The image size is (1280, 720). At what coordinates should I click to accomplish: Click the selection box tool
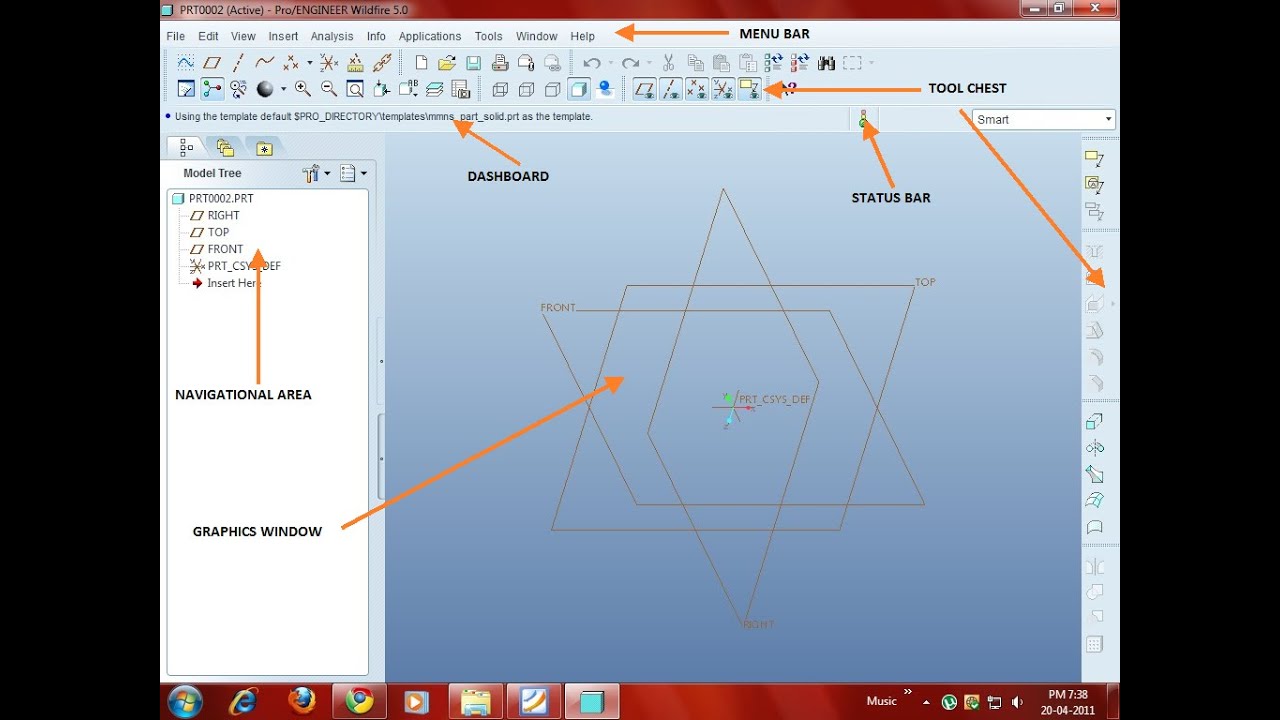[852, 63]
